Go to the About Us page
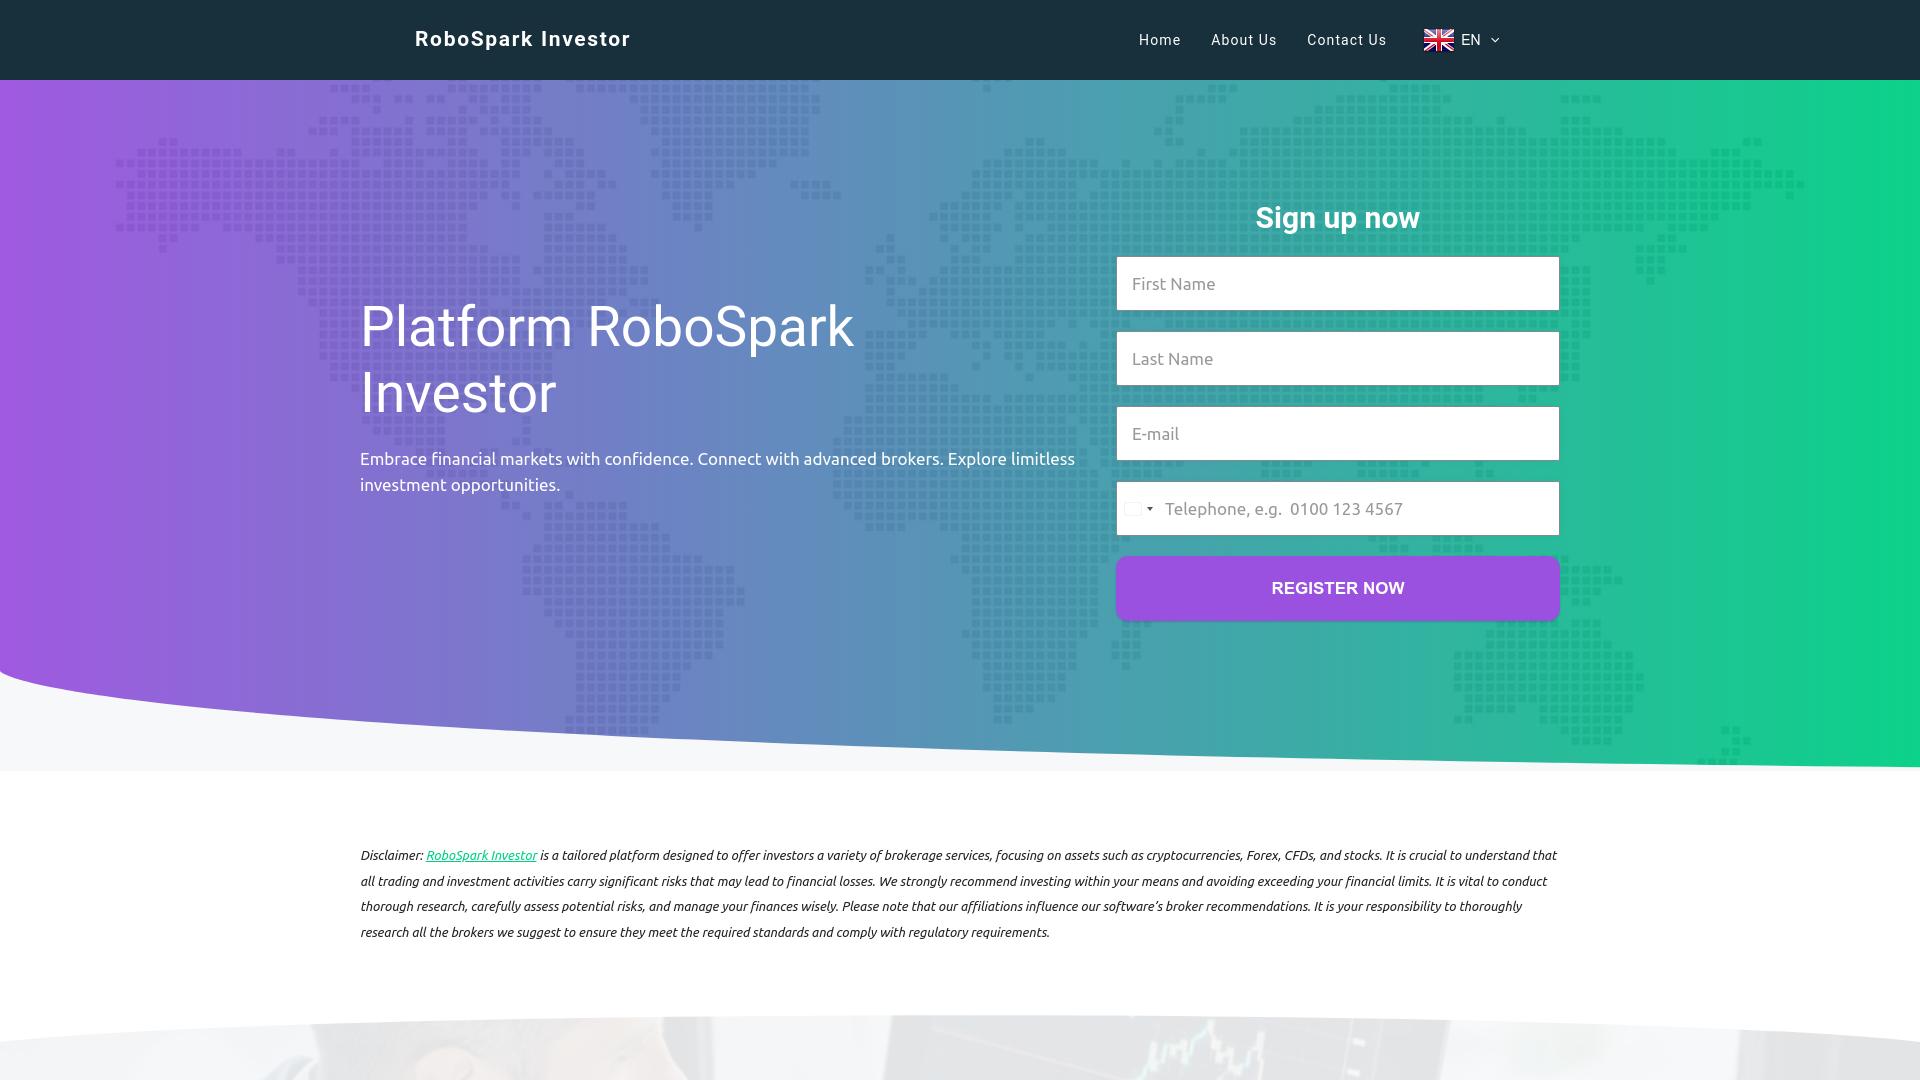1920x1080 pixels. tap(1243, 40)
